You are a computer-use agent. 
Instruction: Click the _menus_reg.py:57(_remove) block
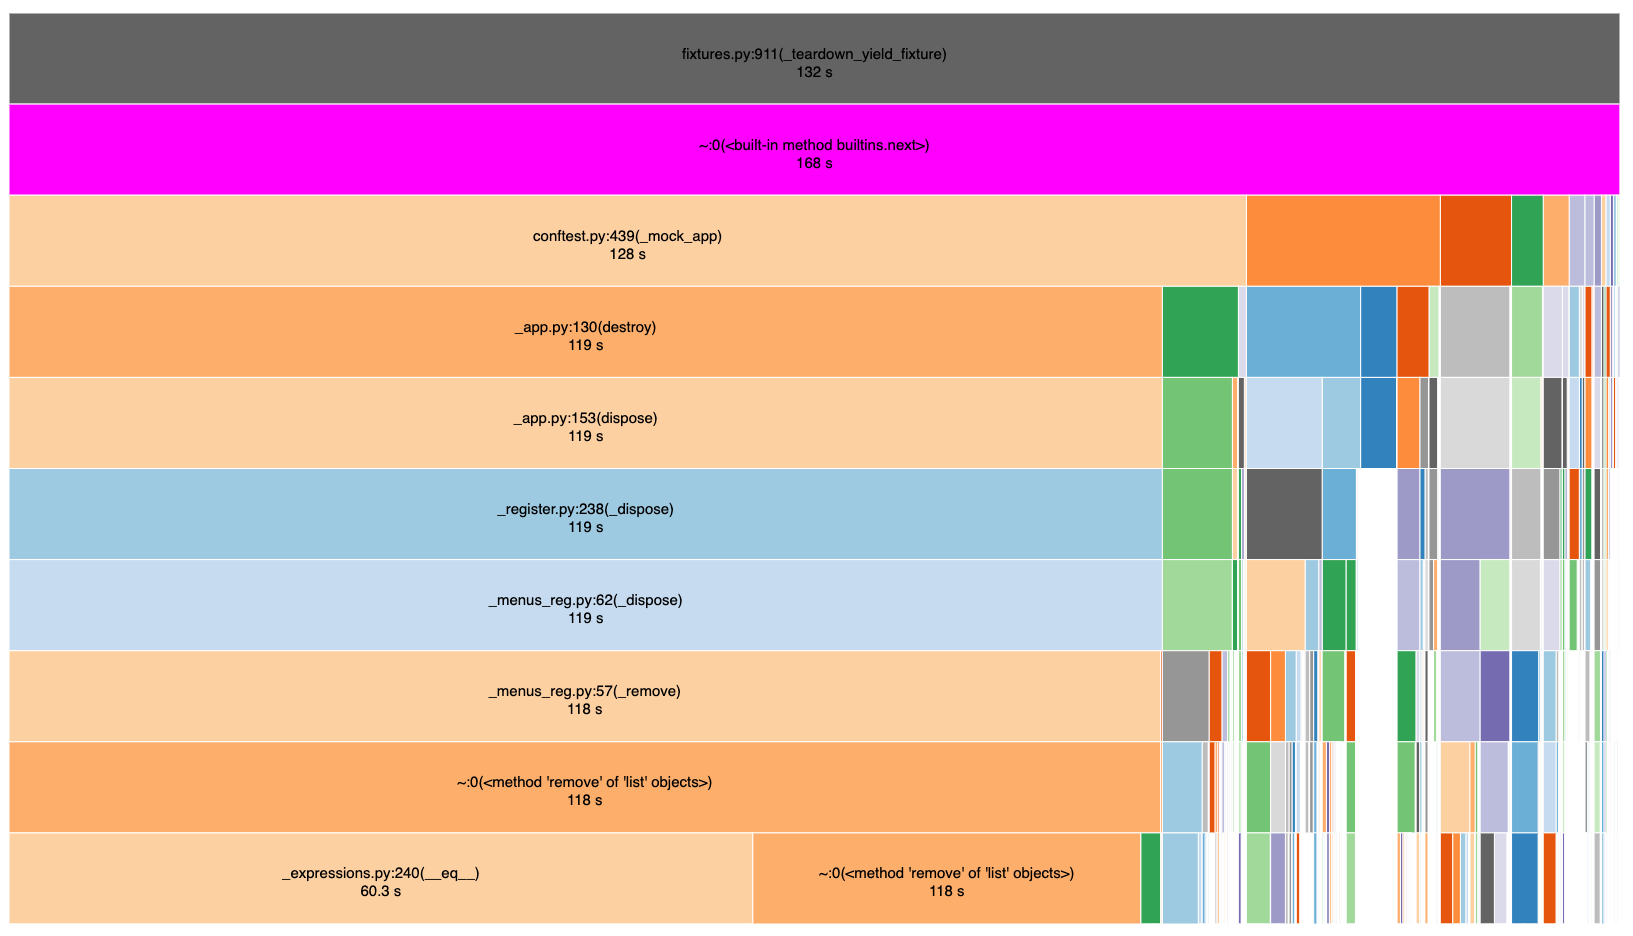point(585,695)
